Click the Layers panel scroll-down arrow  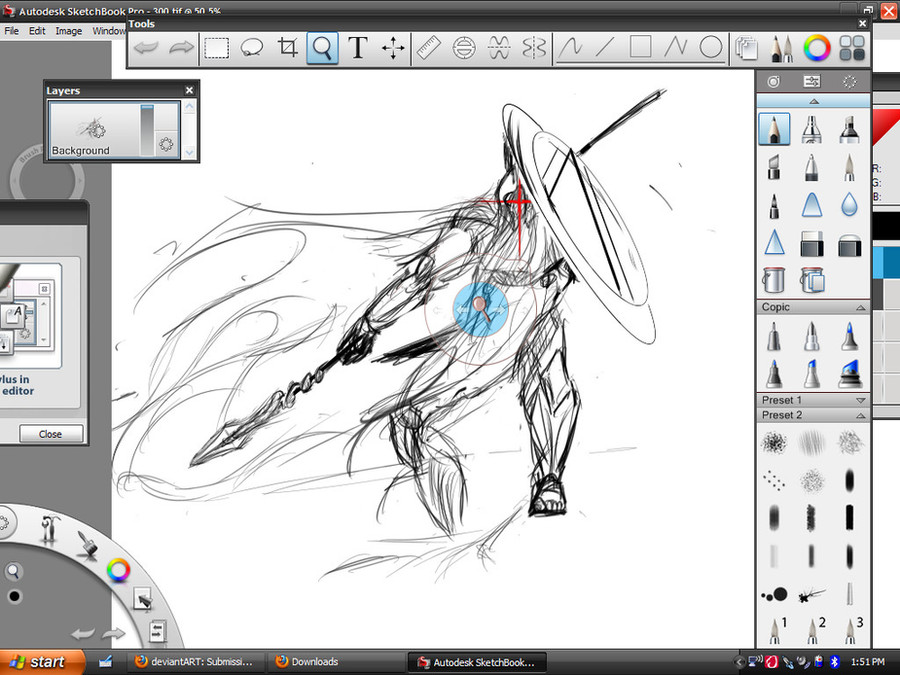(189, 152)
